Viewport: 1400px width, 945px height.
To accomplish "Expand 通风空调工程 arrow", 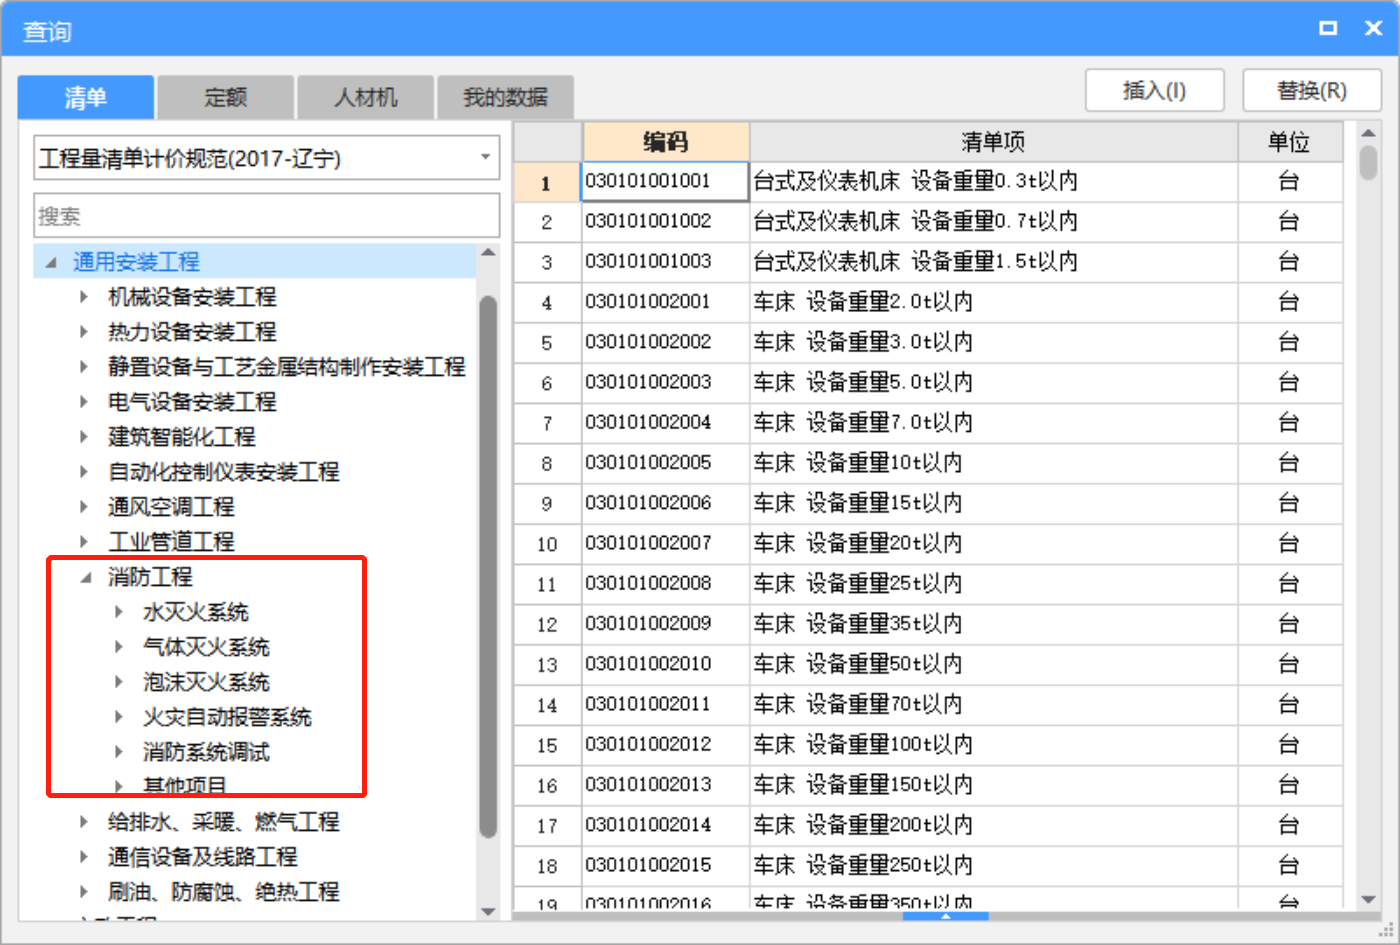I will click(x=85, y=507).
